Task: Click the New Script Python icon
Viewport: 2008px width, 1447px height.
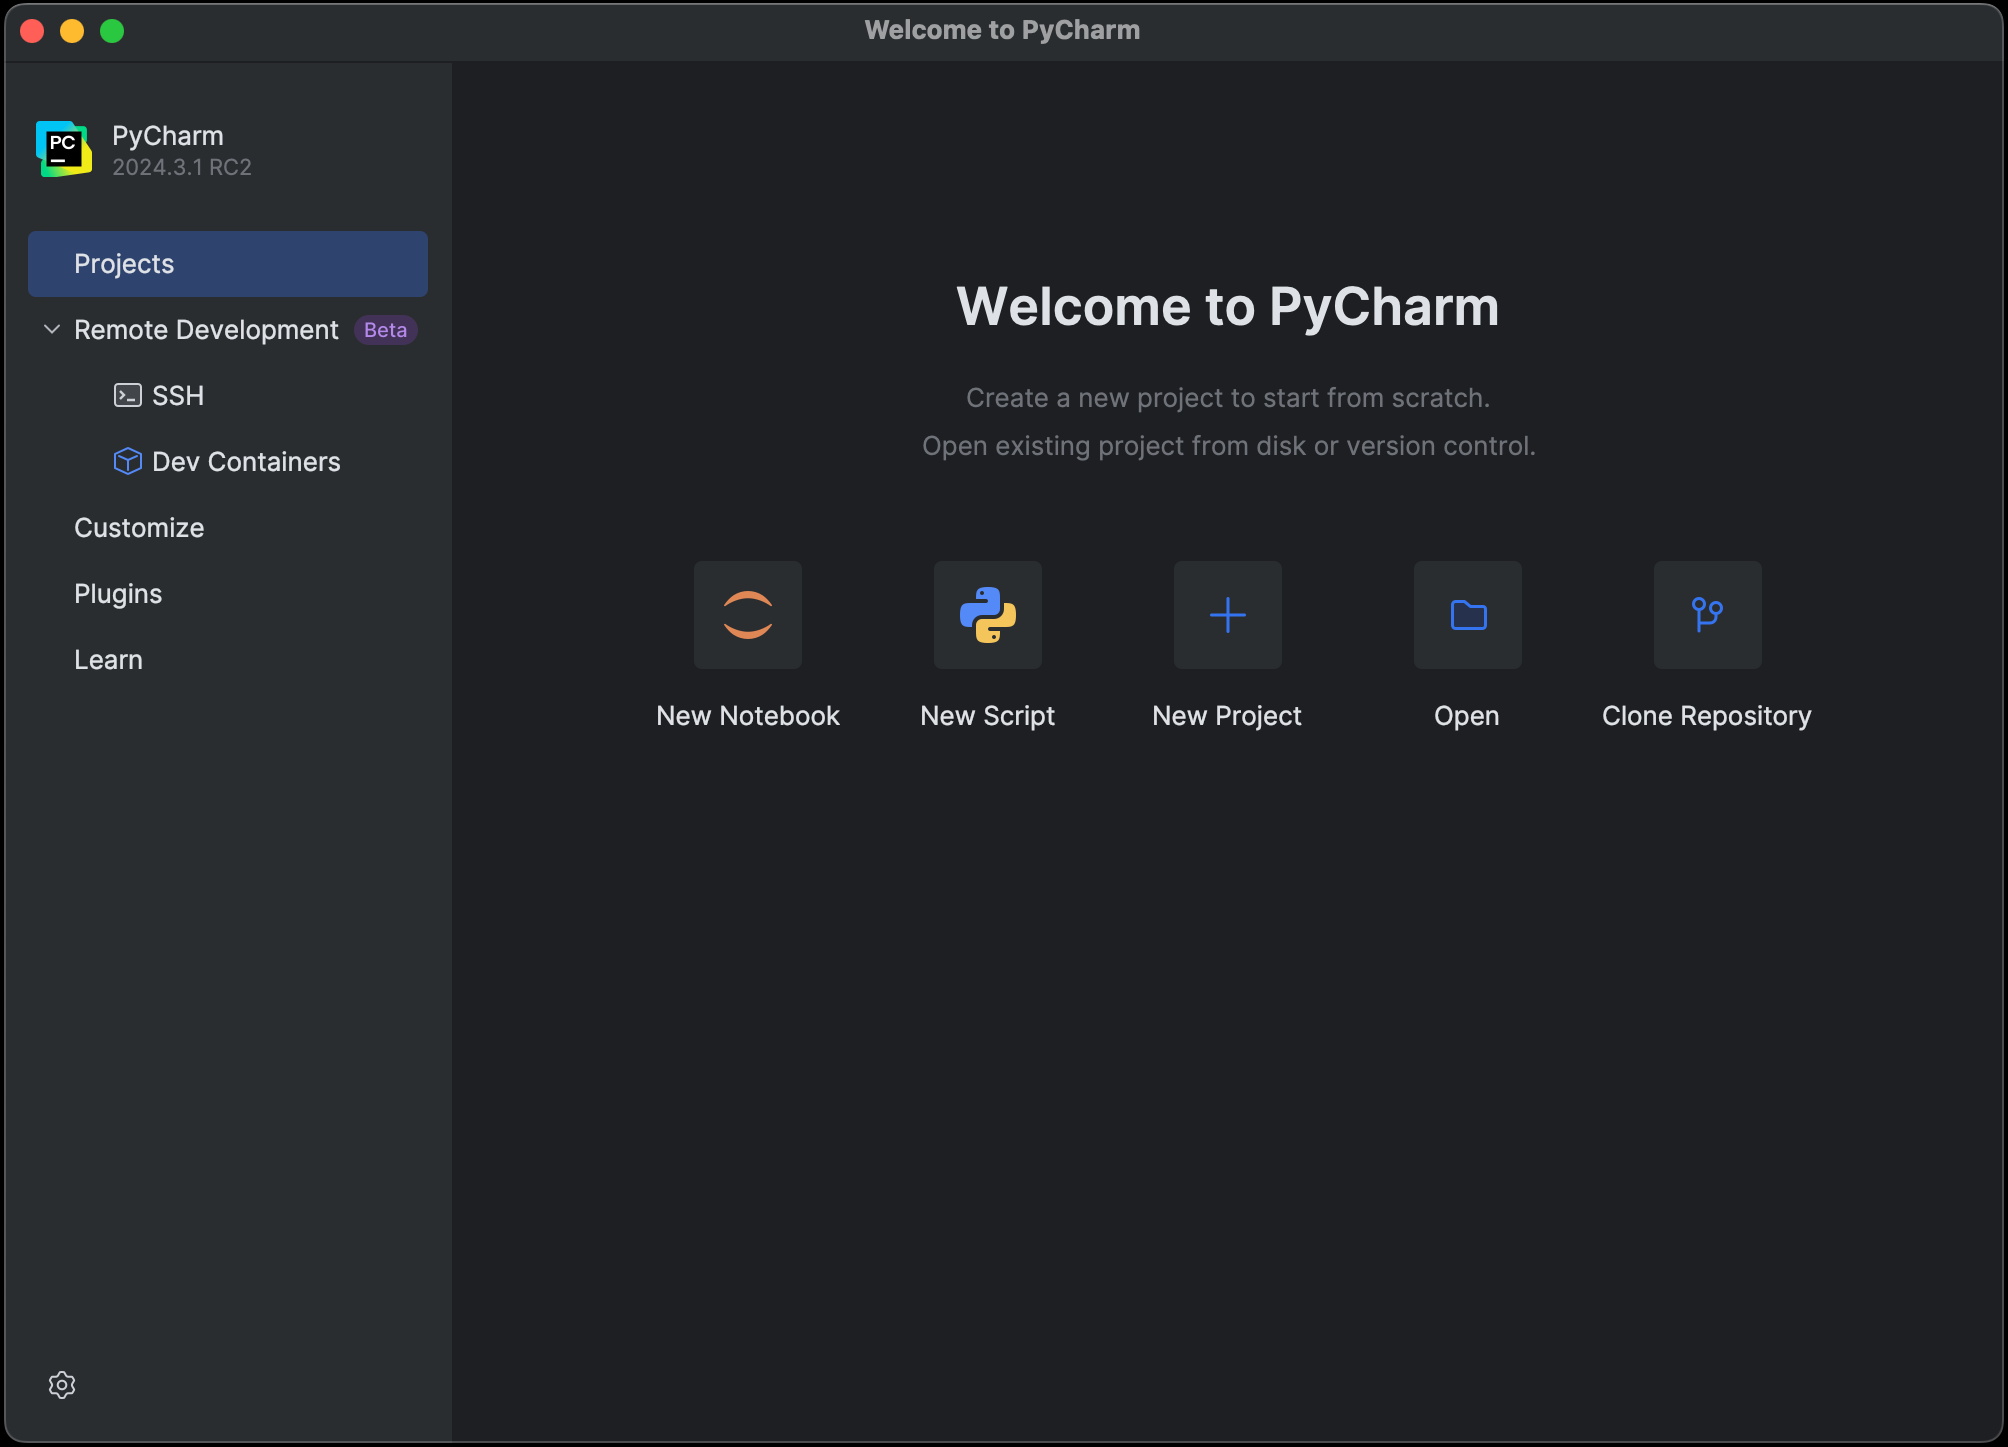Action: tap(988, 615)
